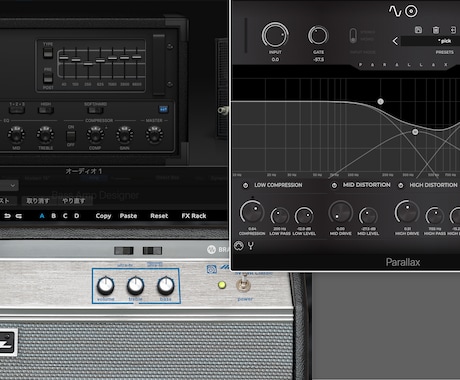Click the INPUT knob in Parallax

275,35
